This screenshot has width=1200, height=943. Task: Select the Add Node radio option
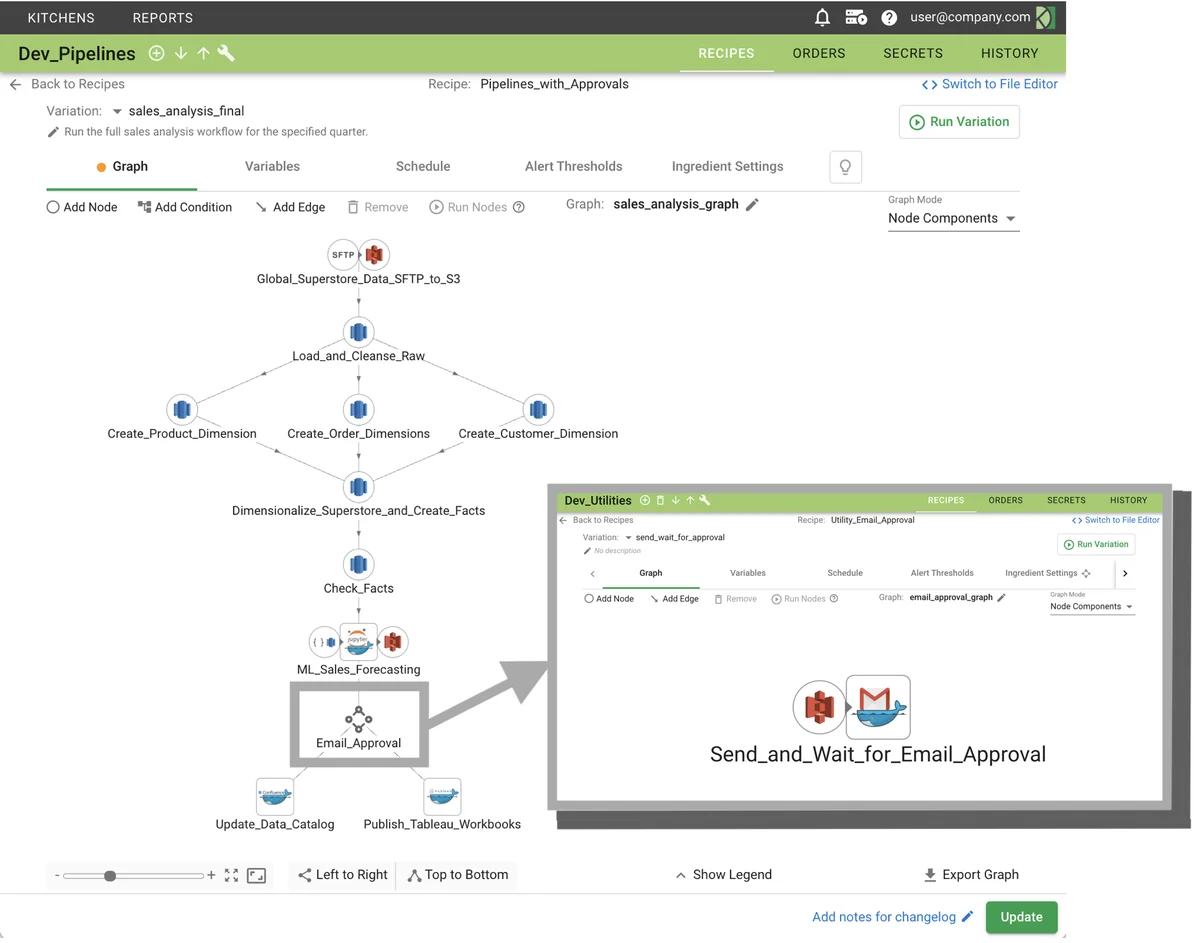point(53,207)
